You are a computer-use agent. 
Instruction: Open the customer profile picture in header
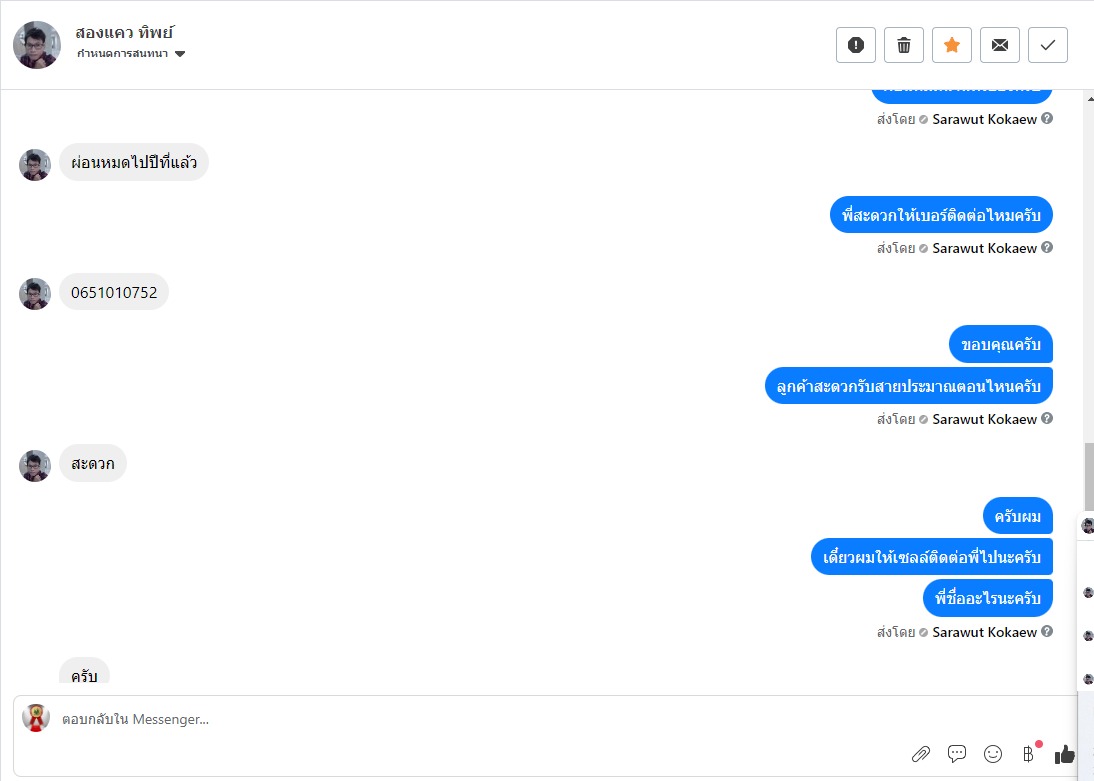coord(37,45)
